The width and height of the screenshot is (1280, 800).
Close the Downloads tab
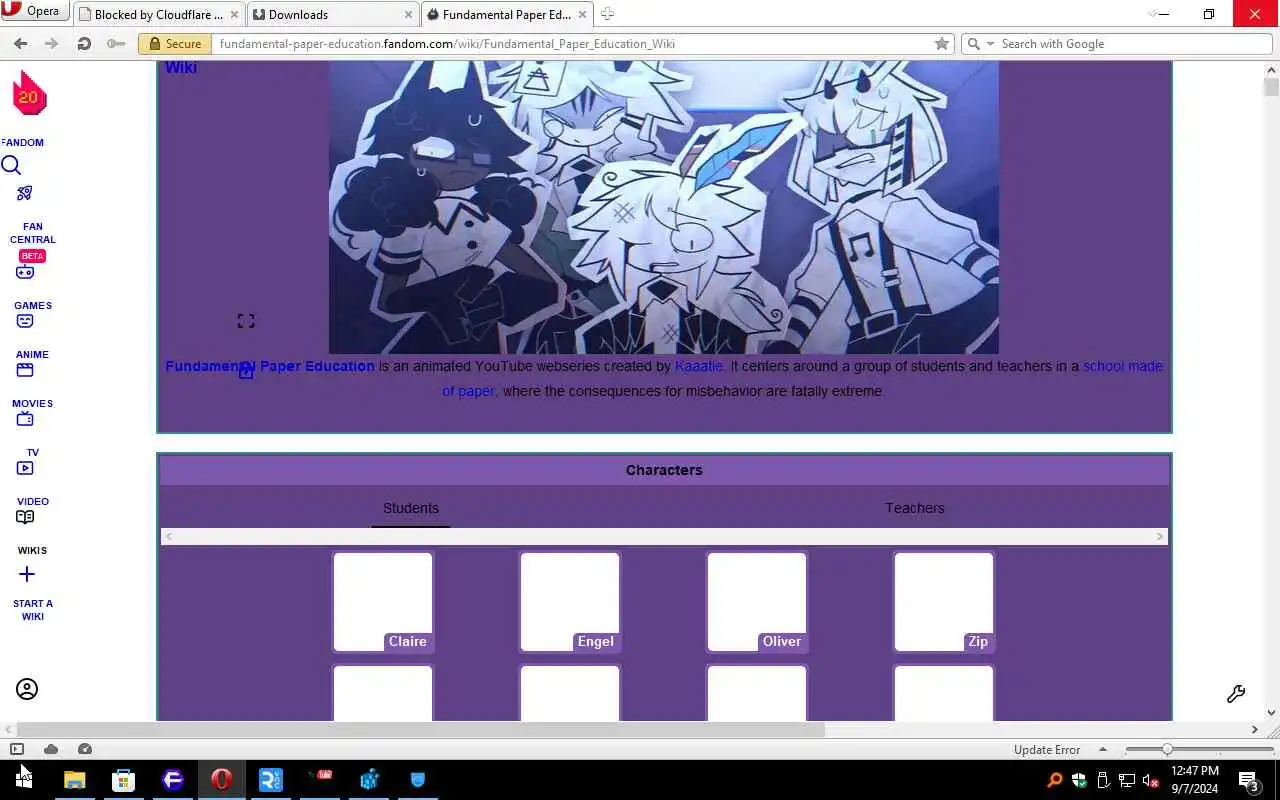(408, 15)
